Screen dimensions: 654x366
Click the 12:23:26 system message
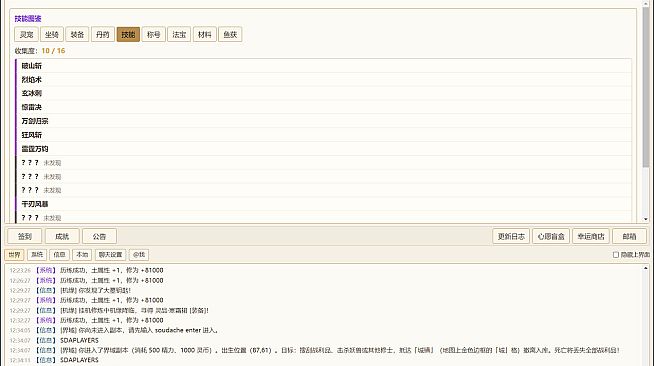[x=86, y=271]
